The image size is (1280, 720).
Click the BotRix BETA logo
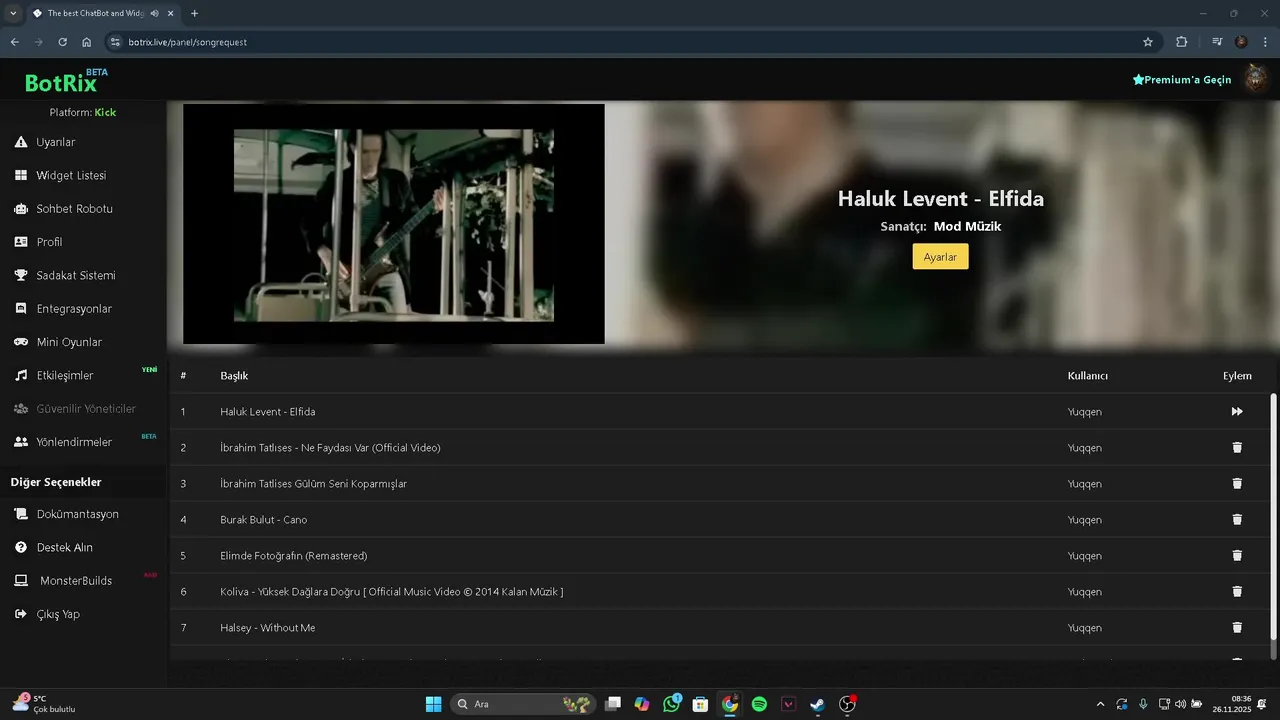(x=66, y=81)
